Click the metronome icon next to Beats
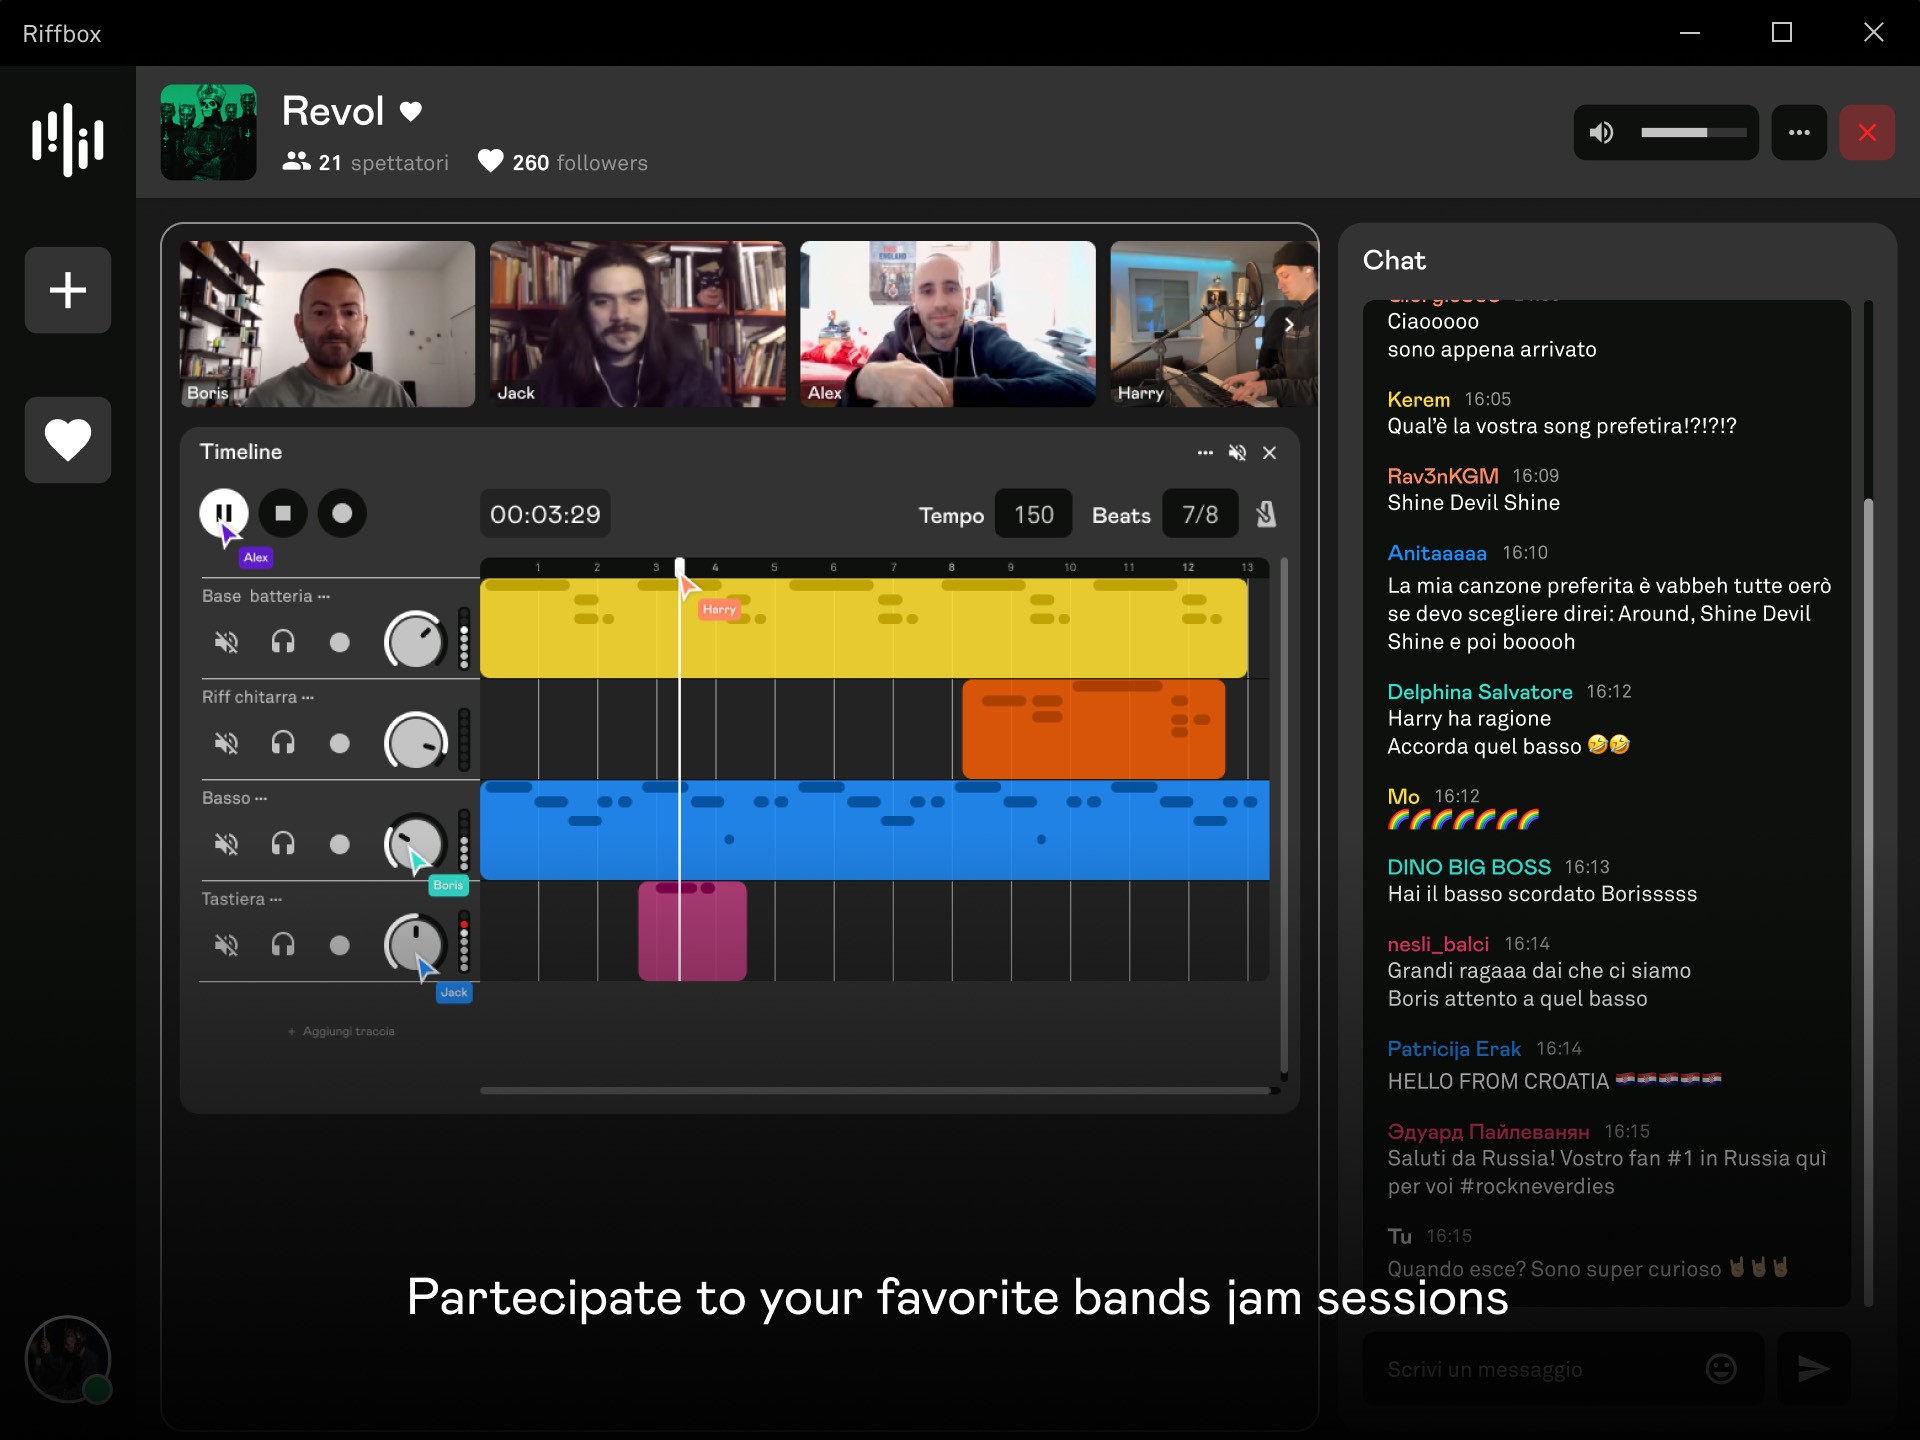Viewport: 1920px width, 1440px height. (1266, 514)
